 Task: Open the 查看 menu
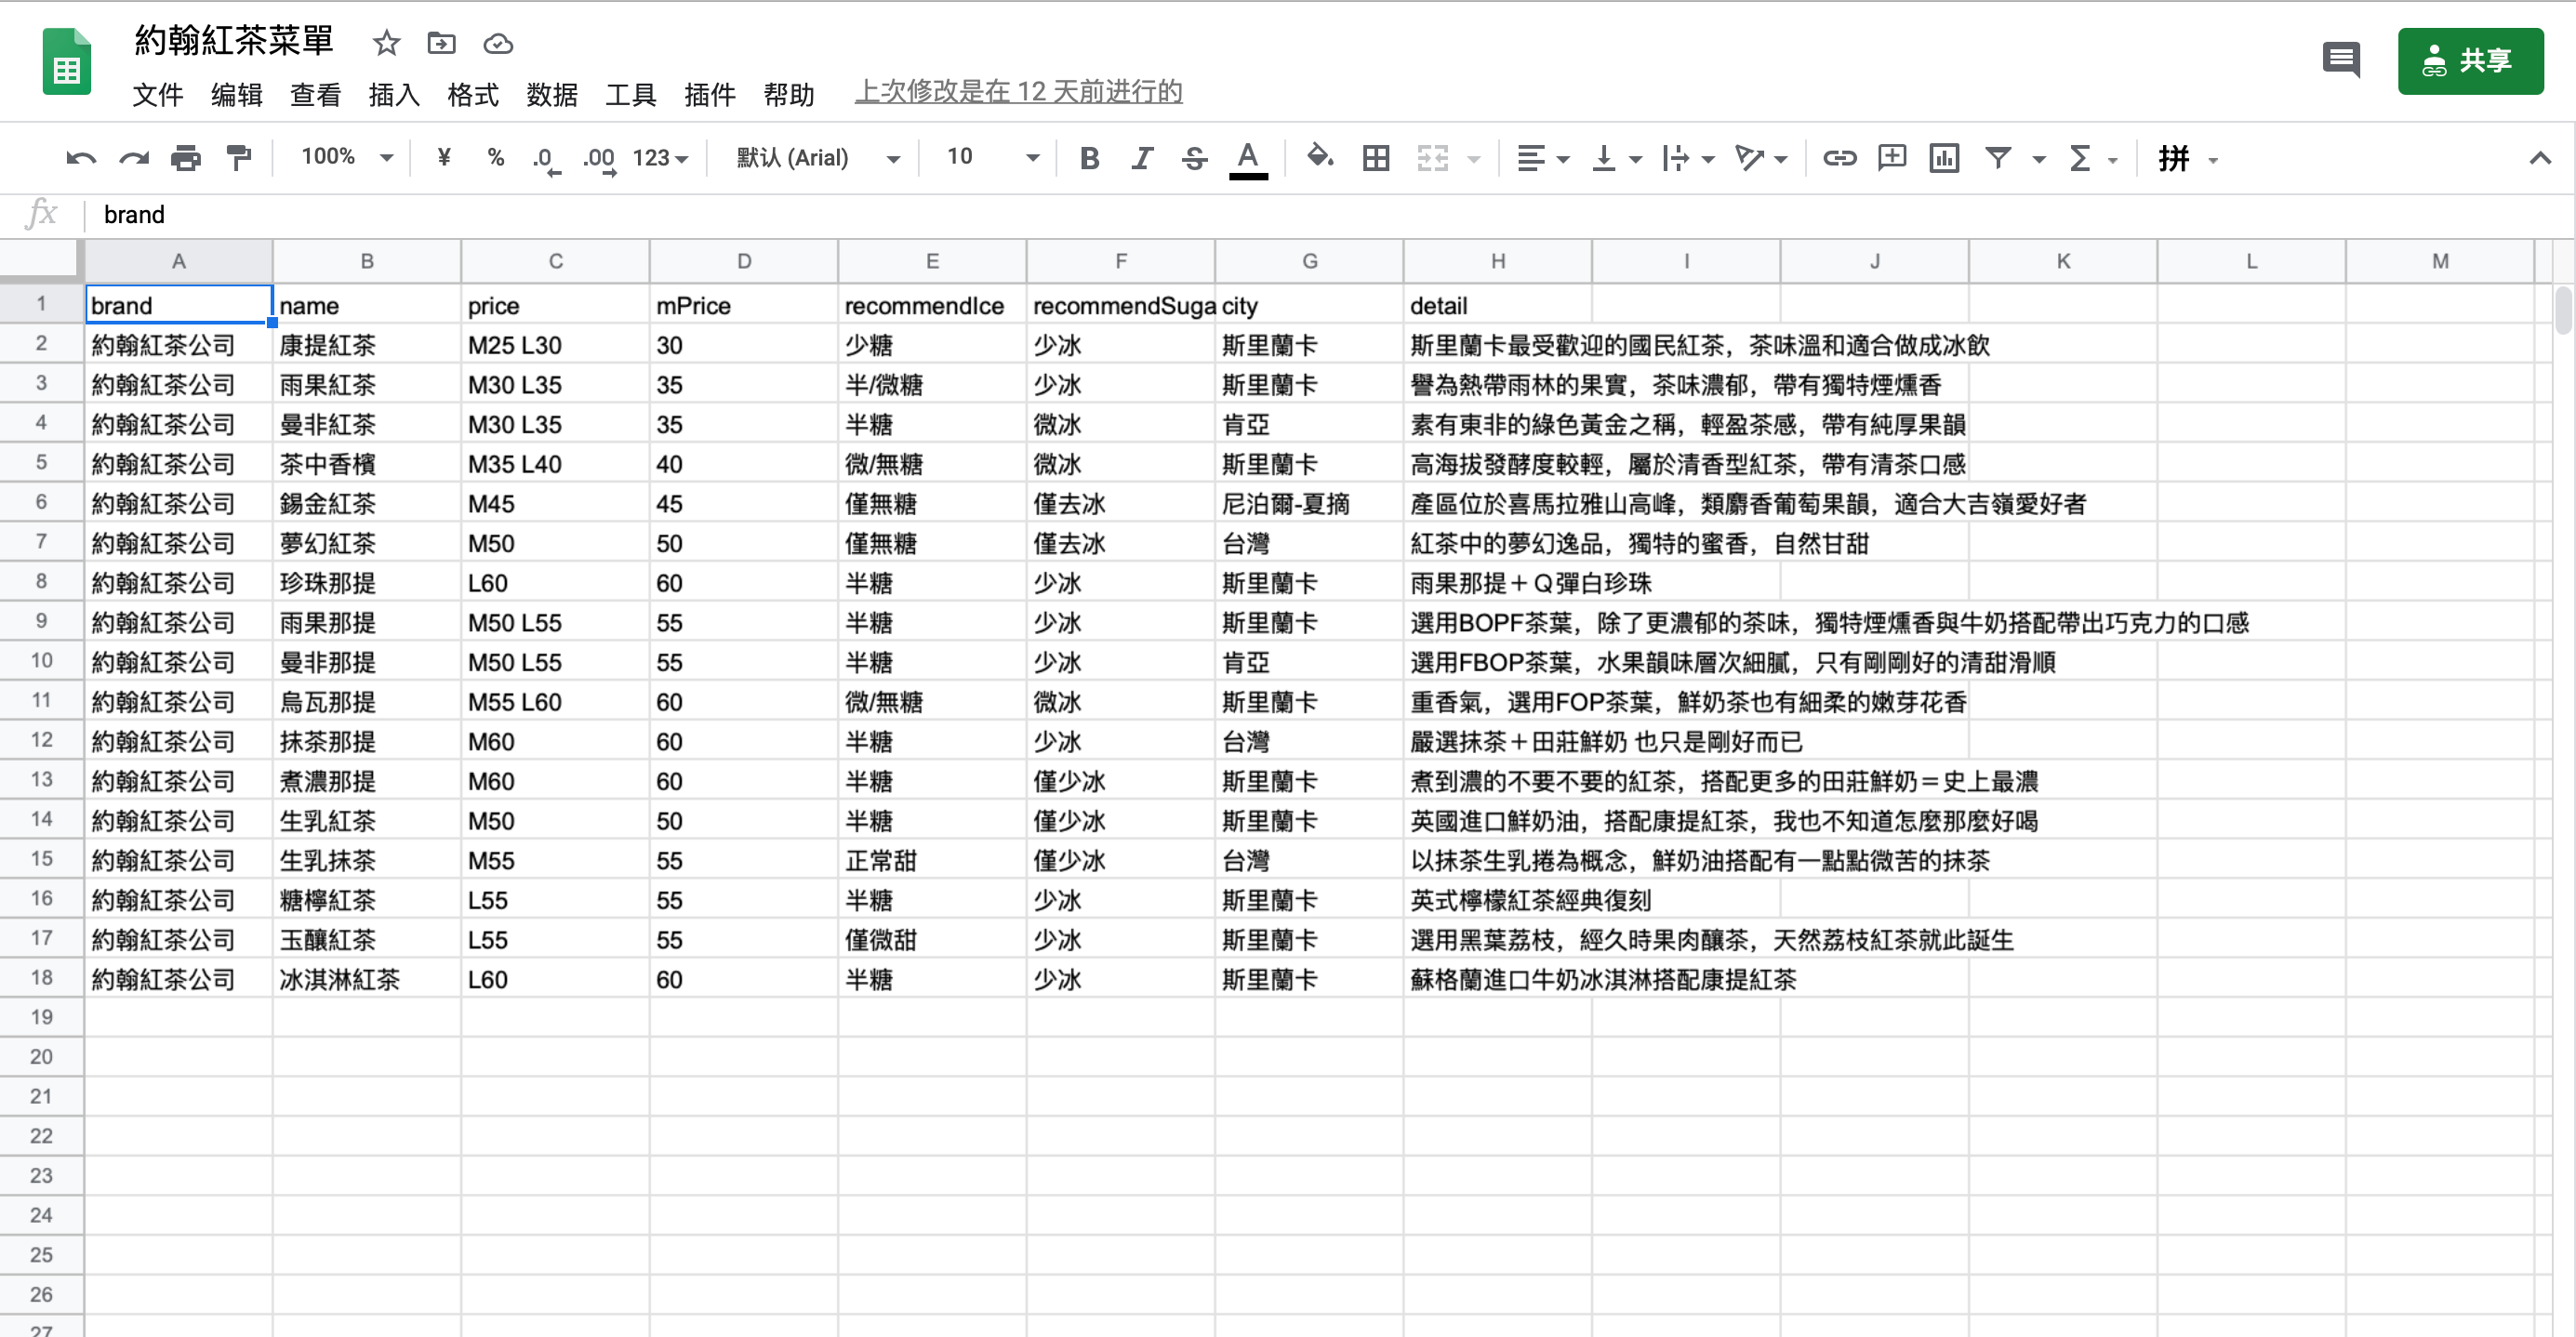(x=316, y=95)
